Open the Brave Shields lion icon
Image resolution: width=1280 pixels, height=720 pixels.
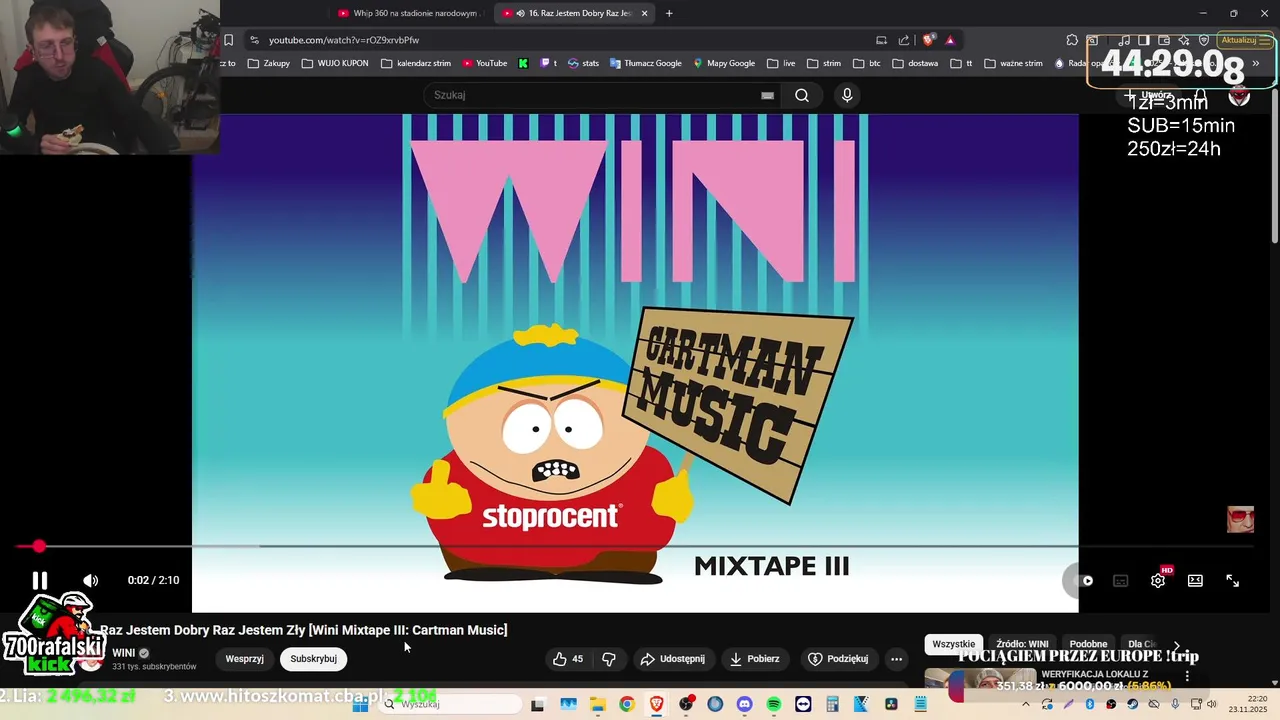(x=929, y=40)
